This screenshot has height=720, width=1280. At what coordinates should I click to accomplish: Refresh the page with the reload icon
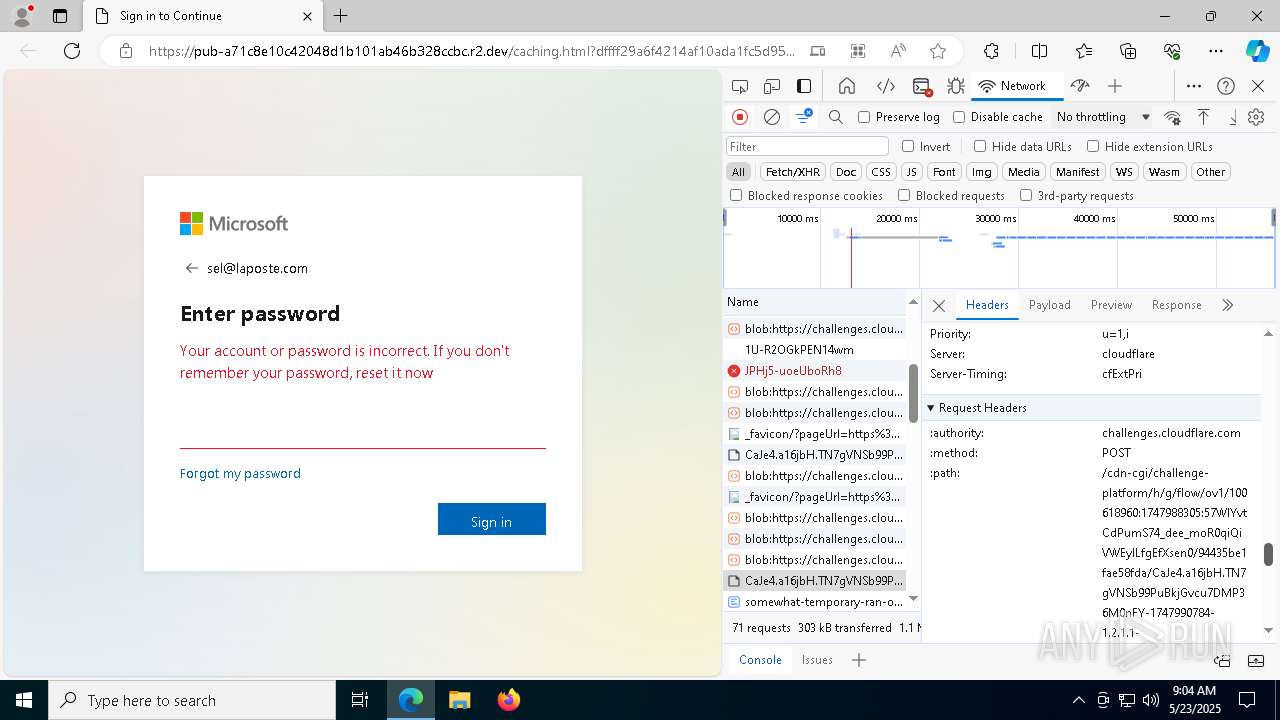pyautogui.click(x=72, y=51)
